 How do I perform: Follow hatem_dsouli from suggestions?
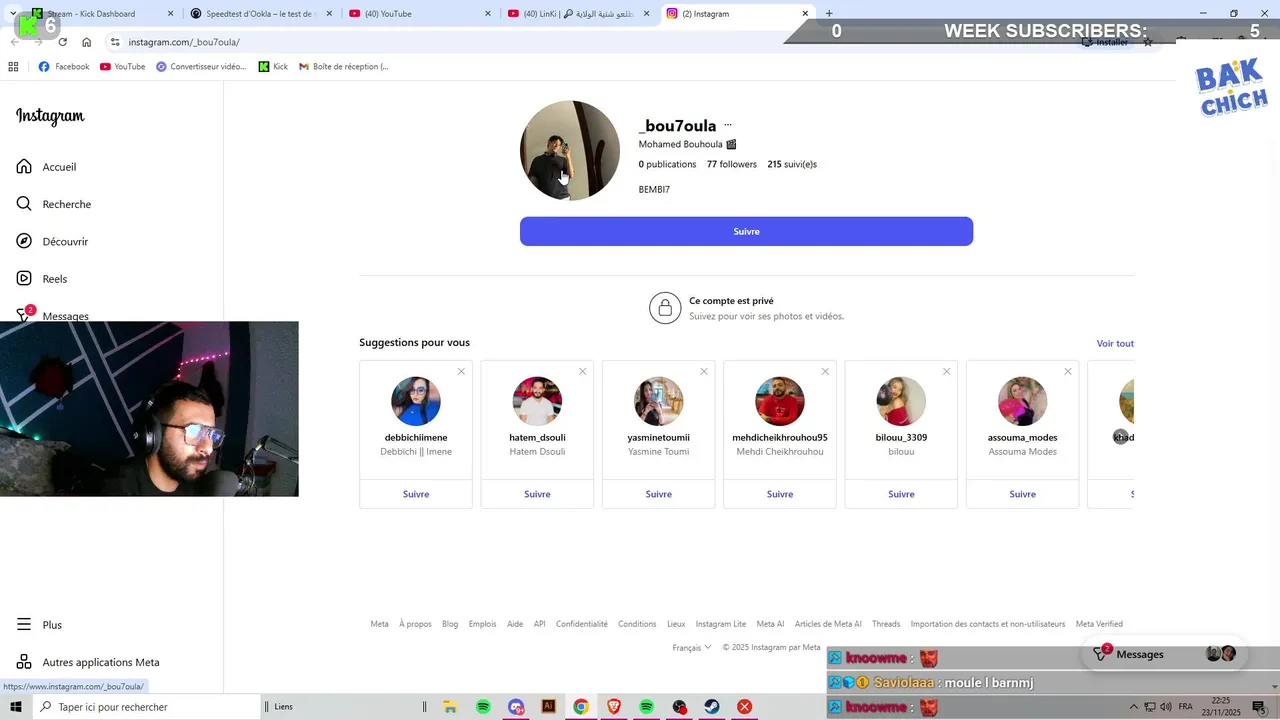537,494
